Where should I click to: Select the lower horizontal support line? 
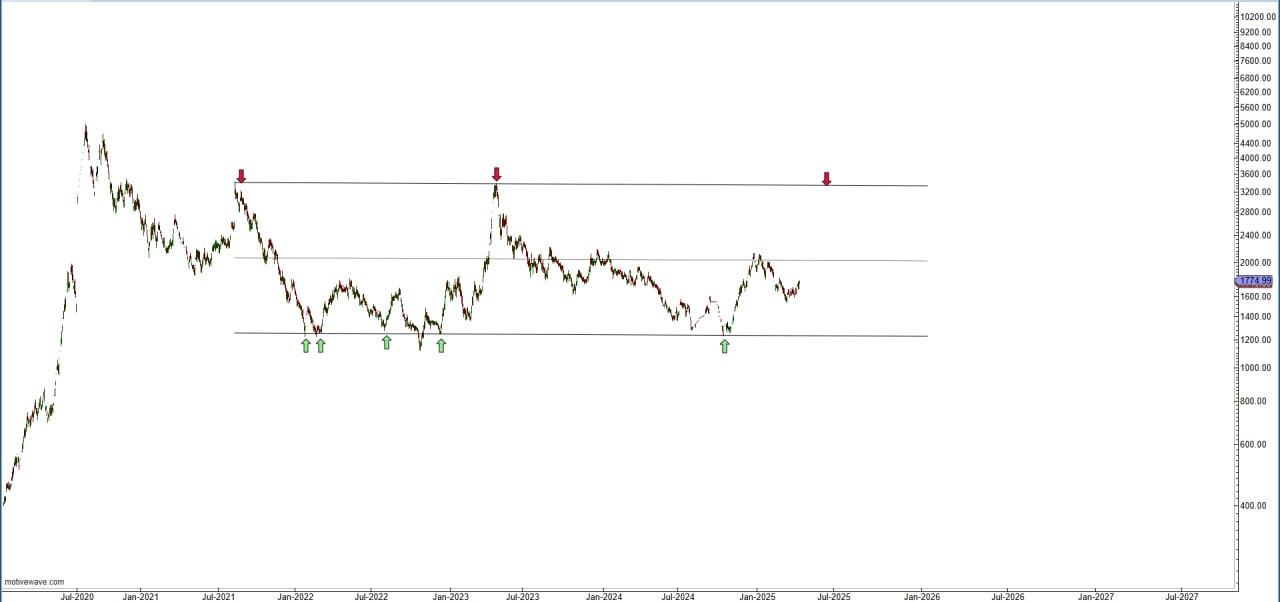click(x=600, y=335)
